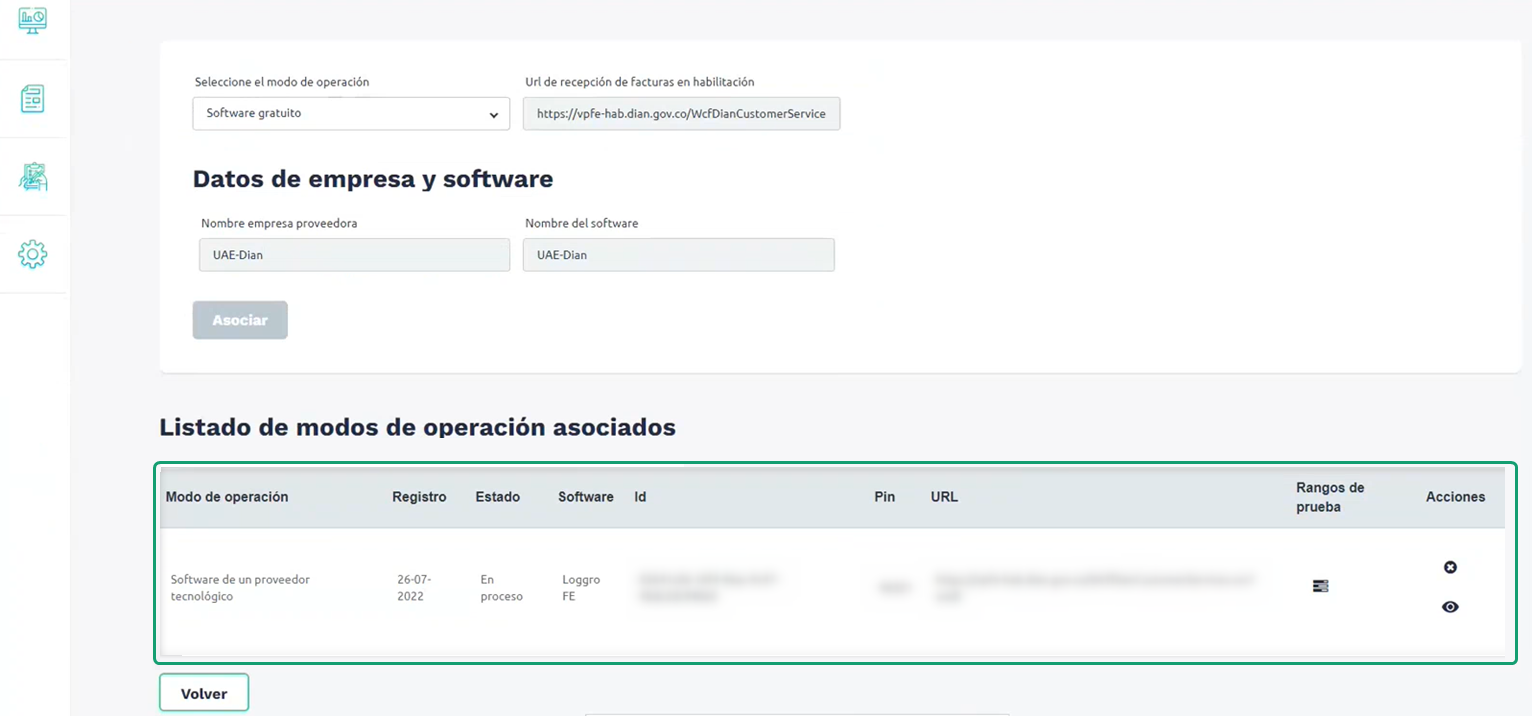The height and width of the screenshot is (716, 1532).
Task: Select the Pin column header
Action: pos(884,497)
